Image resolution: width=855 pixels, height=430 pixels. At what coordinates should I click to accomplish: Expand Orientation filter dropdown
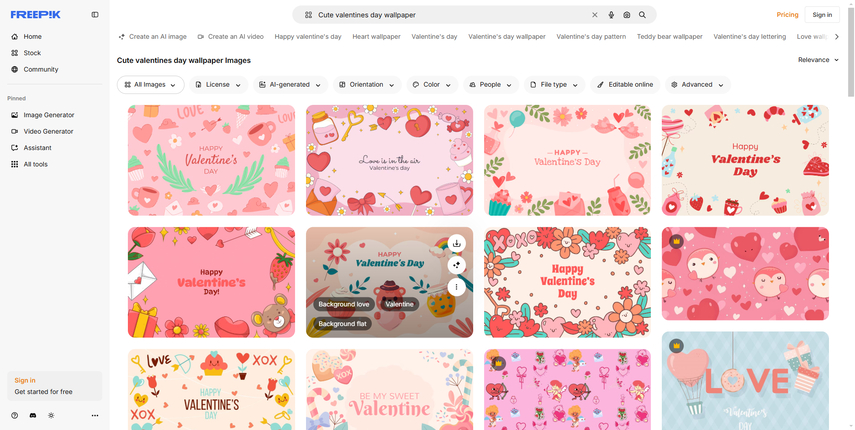coord(367,85)
